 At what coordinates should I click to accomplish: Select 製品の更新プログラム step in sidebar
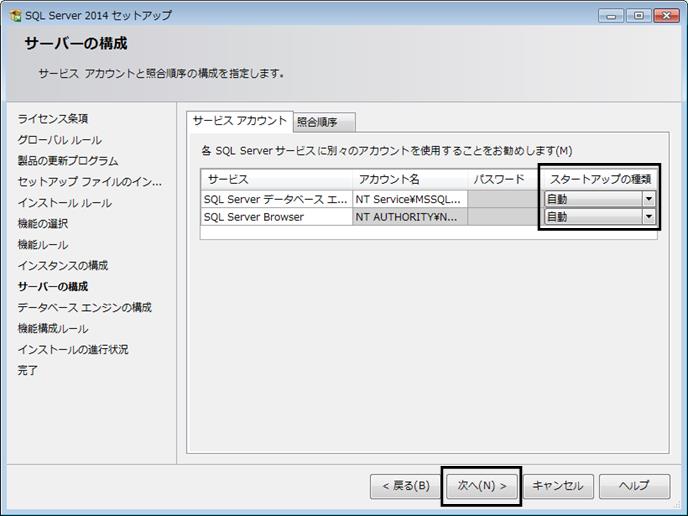coord(68,161)
